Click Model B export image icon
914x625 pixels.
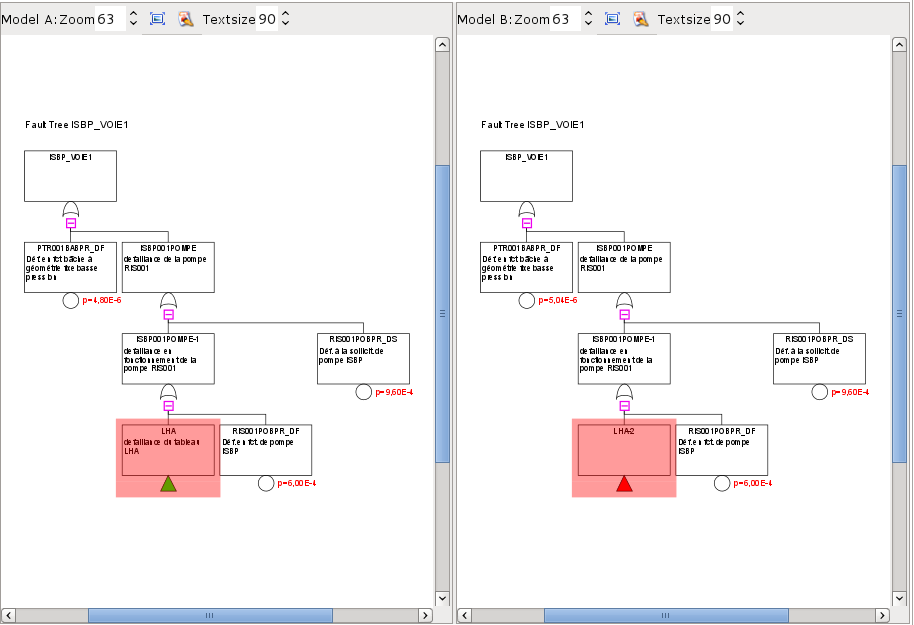point(641,19)
